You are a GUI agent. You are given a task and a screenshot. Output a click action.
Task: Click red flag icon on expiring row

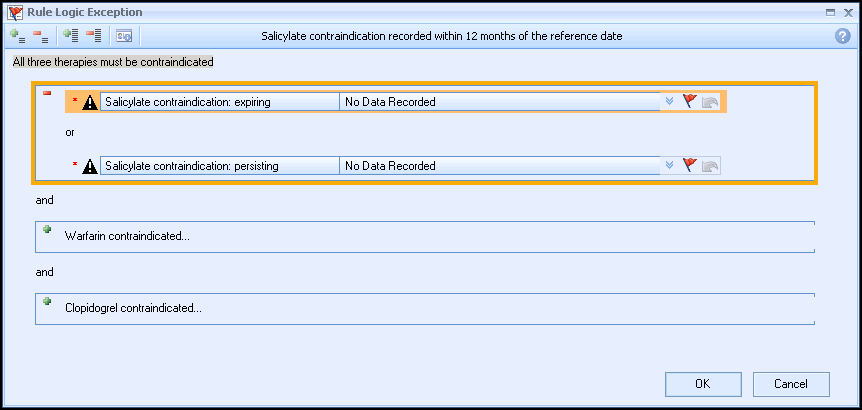coord(689,101)
